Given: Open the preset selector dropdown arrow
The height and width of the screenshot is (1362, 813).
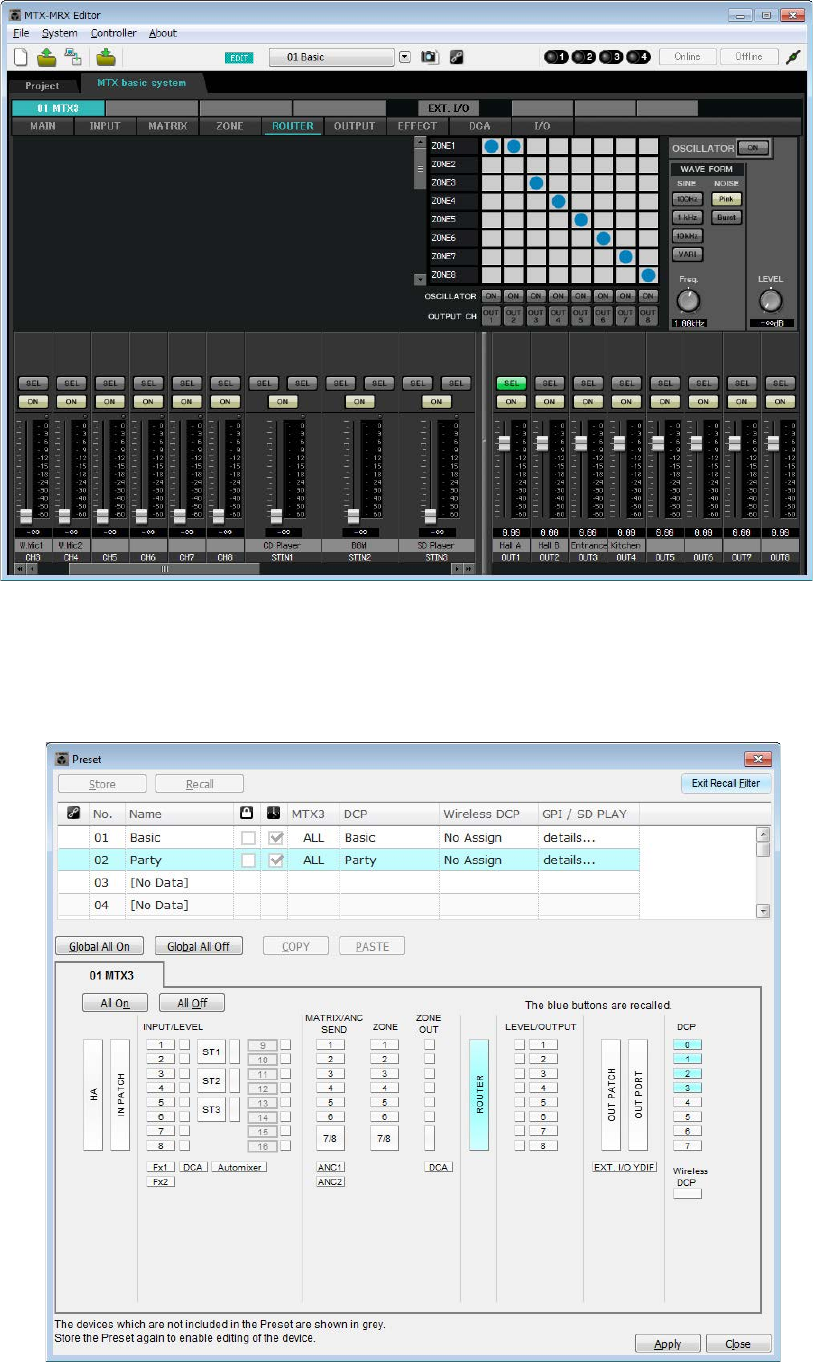Looking at the screenshot, I should [405, 57].
